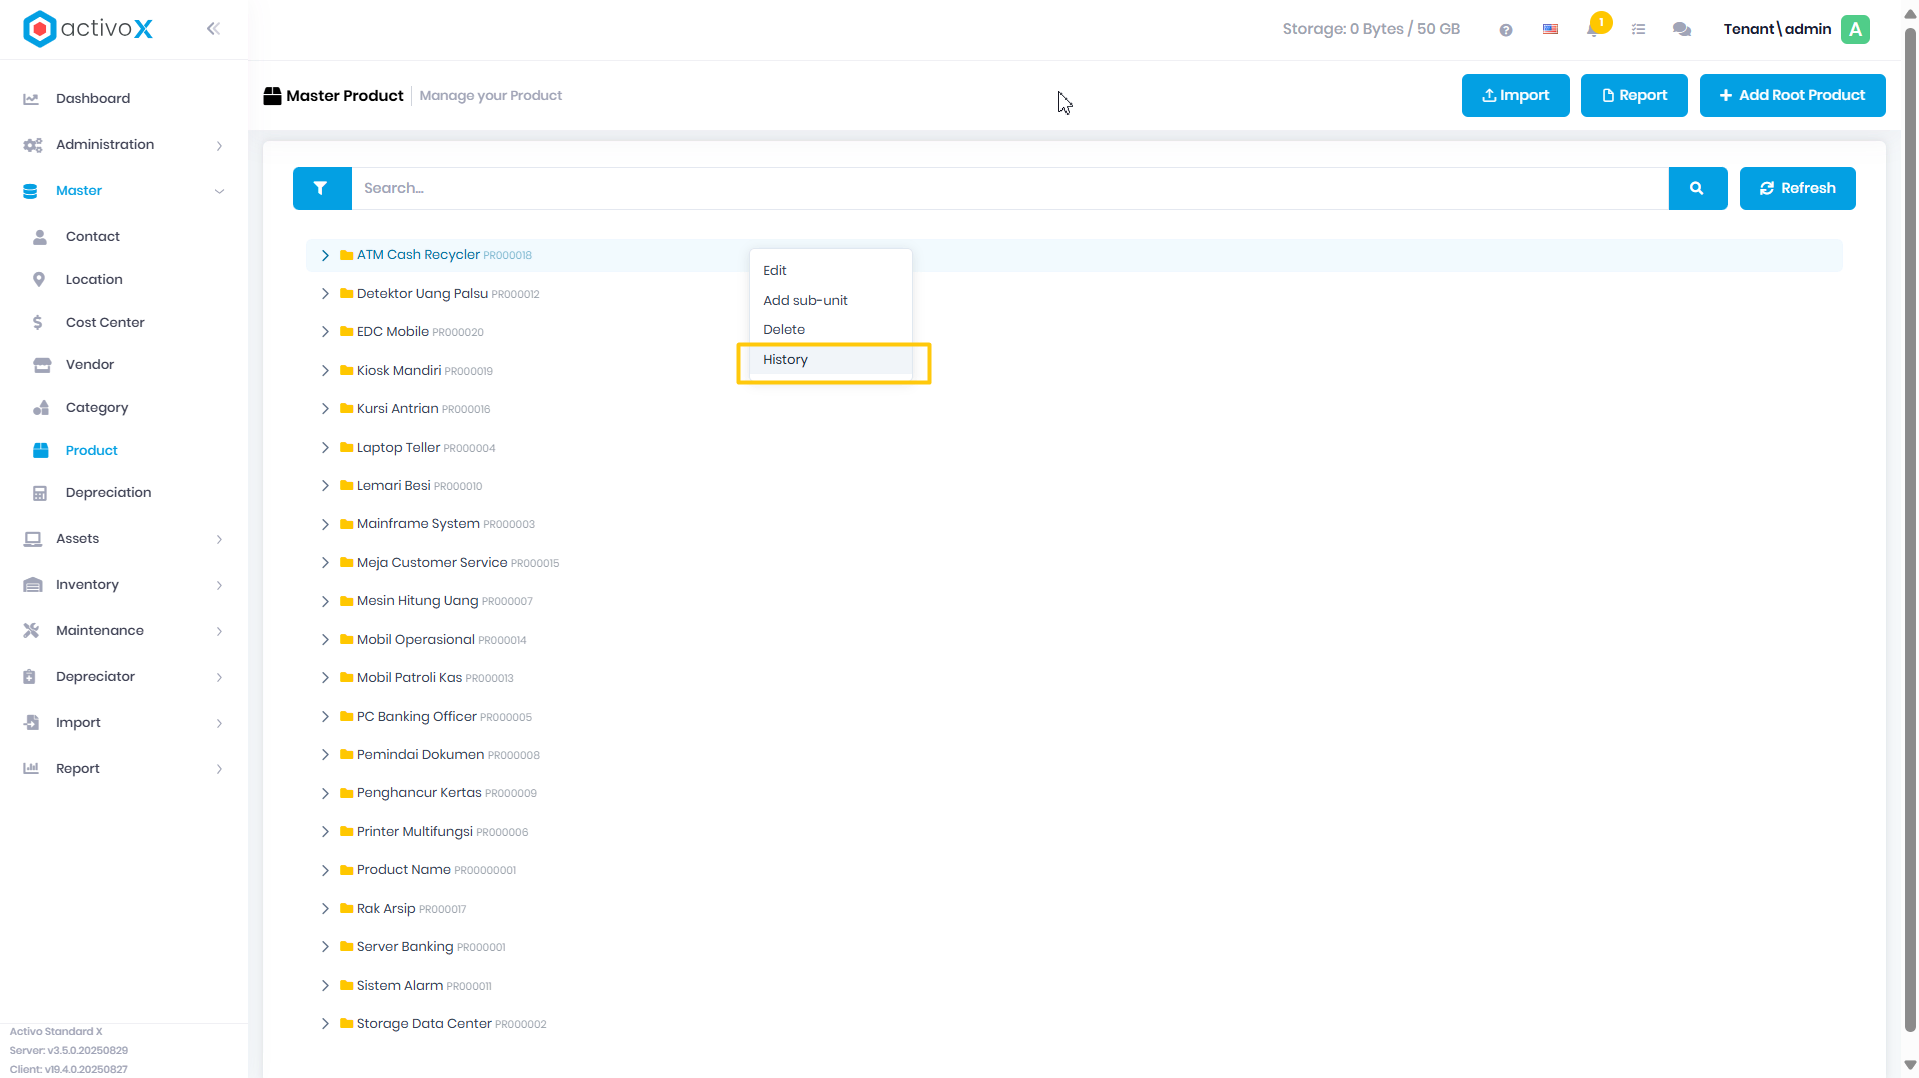Click the Location pin icon
The width and height of the screenshot is (1919, 1078).
click(39, 280)
